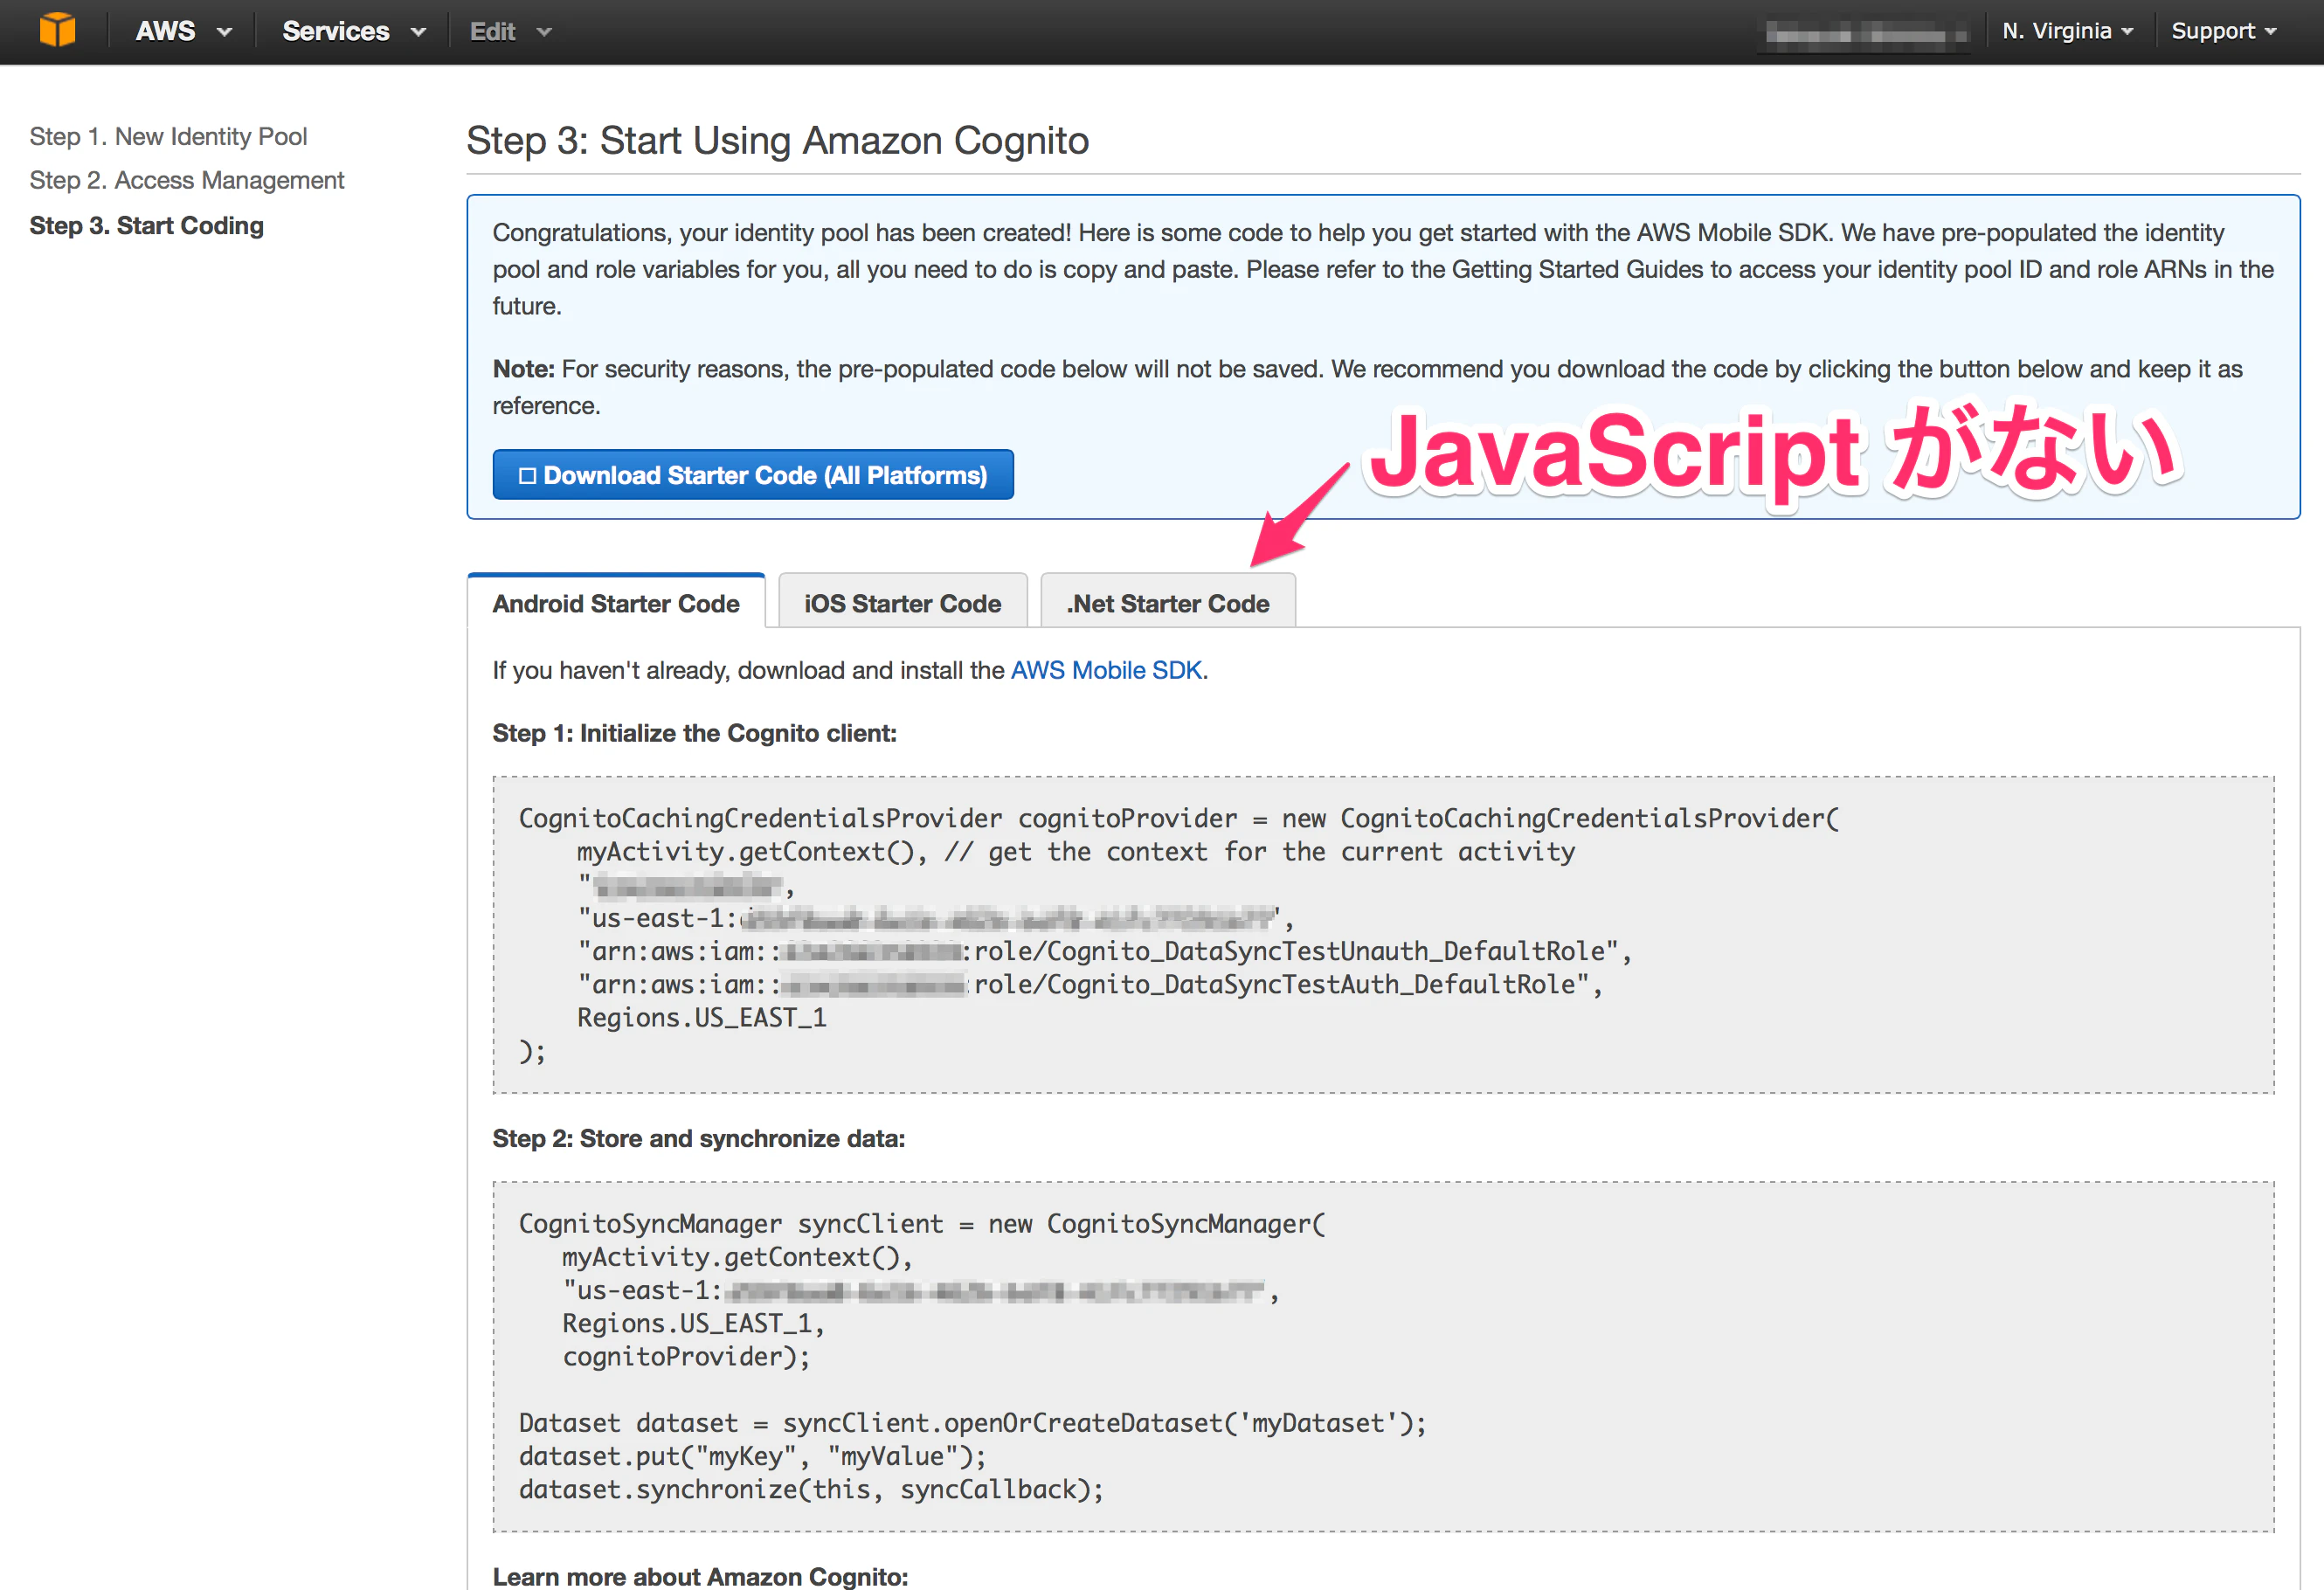Open the AWS dropdown menu
The image size is (2324, 1590).
coord(183,31)
